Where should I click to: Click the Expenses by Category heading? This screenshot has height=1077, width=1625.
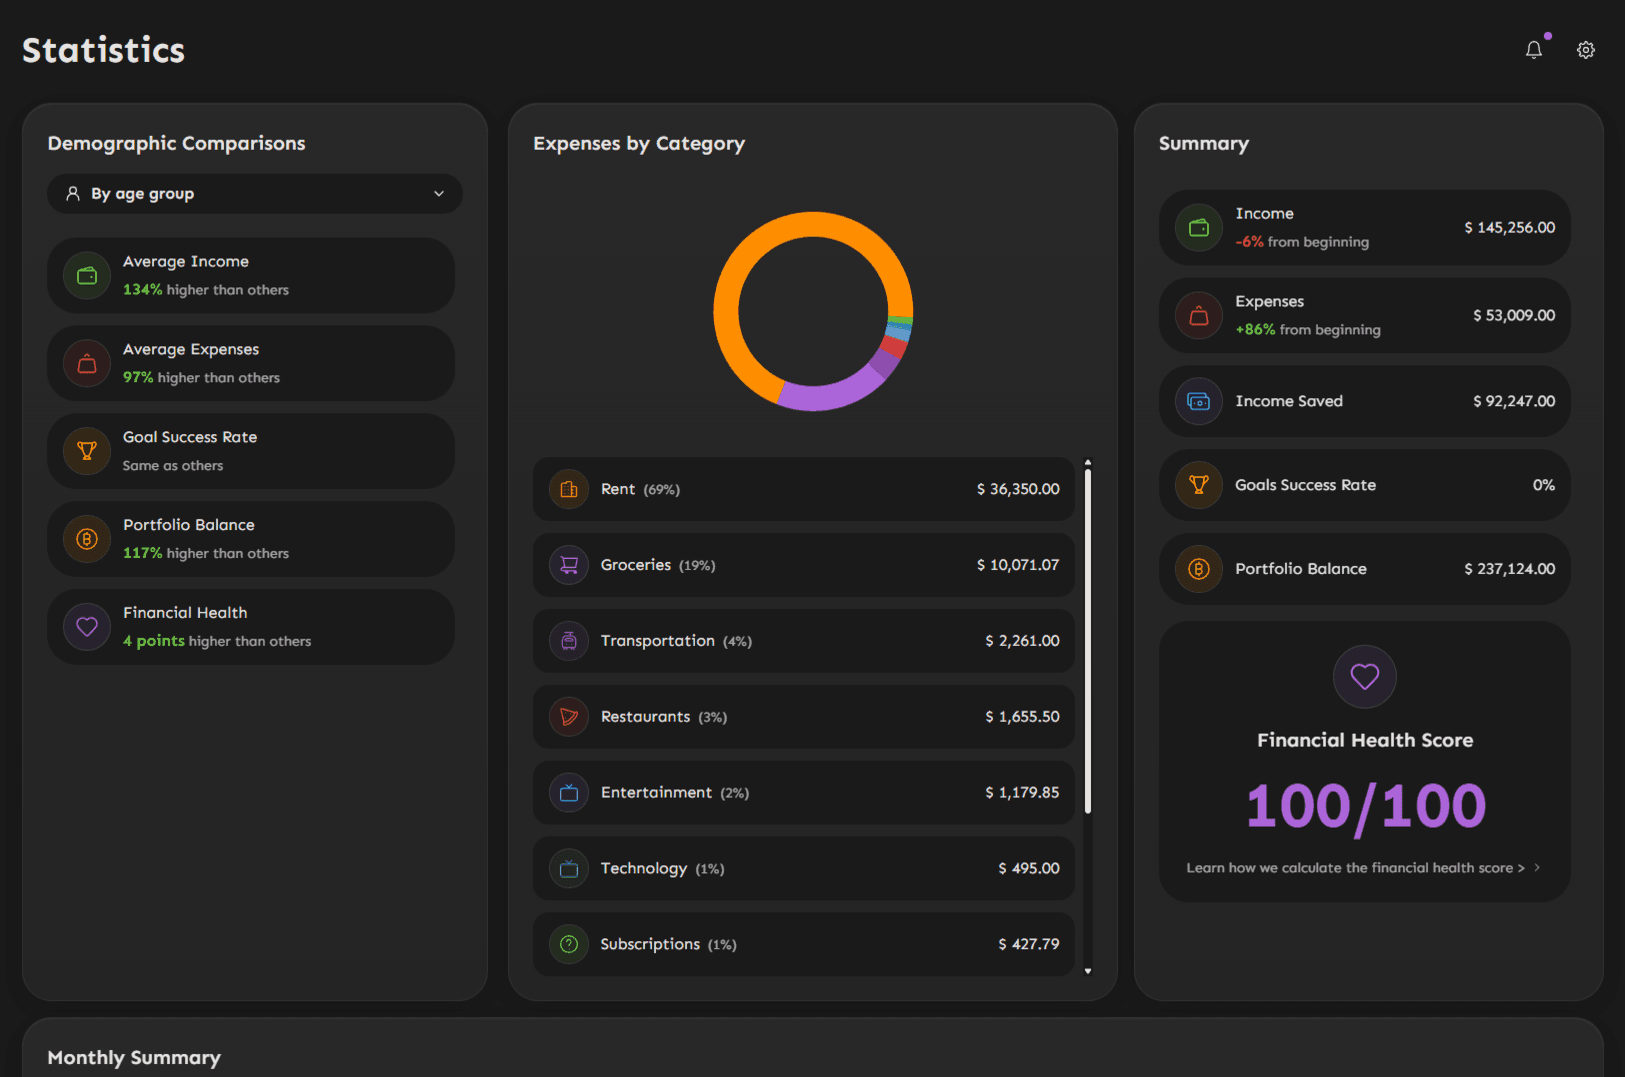coord(639,144)
